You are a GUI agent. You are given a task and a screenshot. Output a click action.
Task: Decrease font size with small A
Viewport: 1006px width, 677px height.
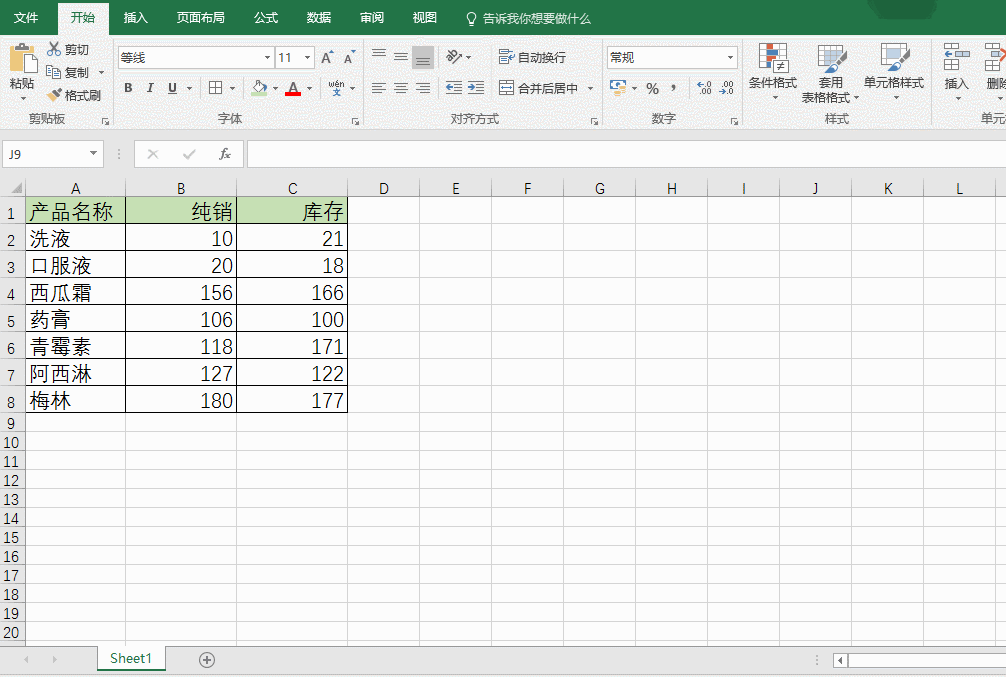coord(349,58)
